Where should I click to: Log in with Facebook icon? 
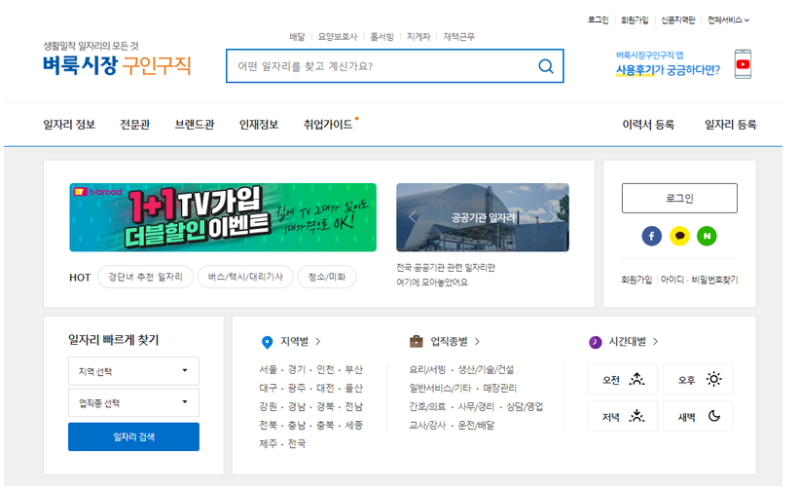[652, 236]
